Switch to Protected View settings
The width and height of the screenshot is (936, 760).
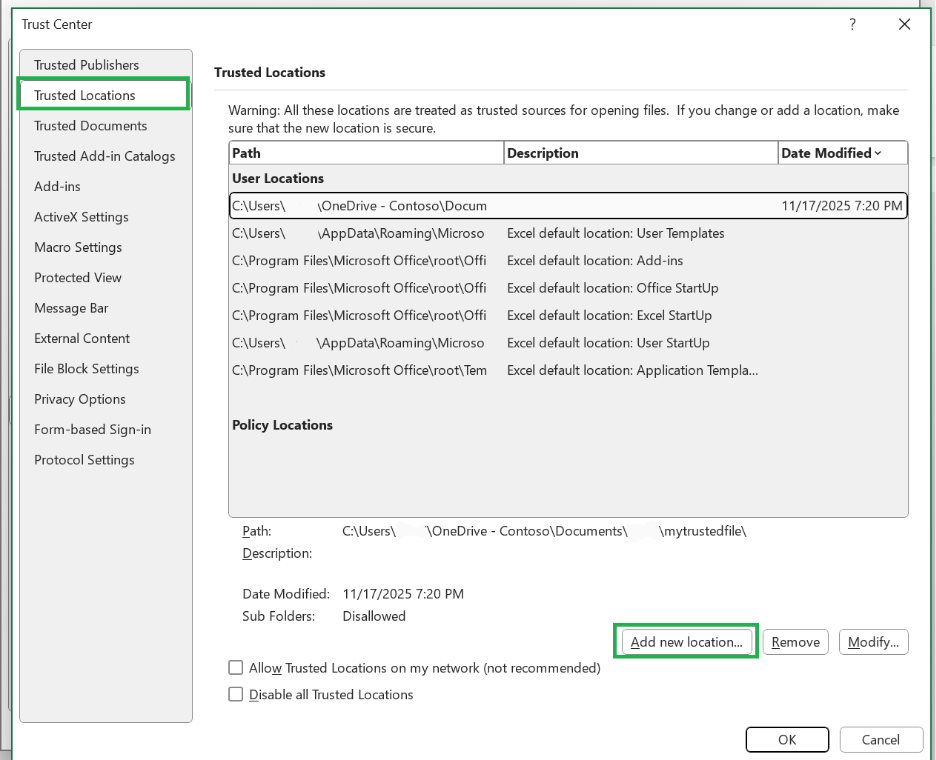78,277
